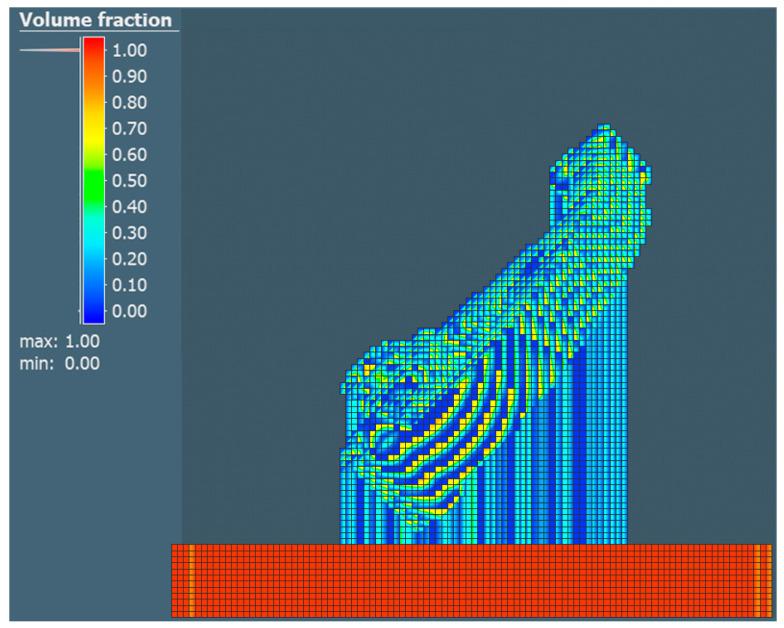784x628 pixels.
Task: Select the 0.00 legend tick label
Action: pos(131,311)
